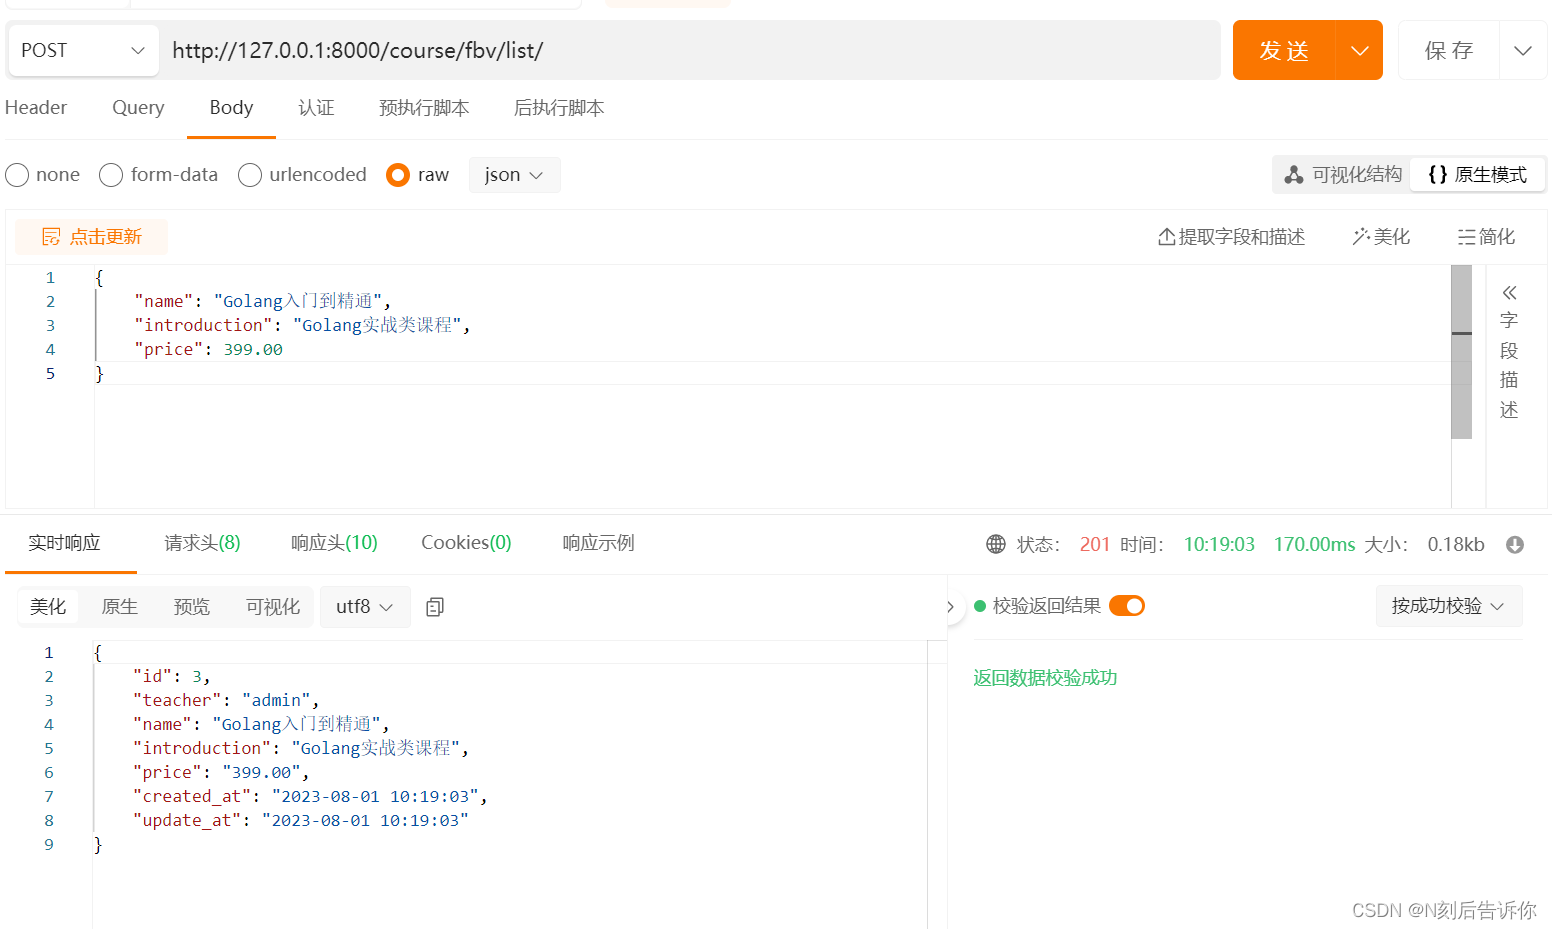Image resolution: width=1552 pixels, height=929 pixels.
Task: Expand the Save options arrow
Action: coord(1523,50)
